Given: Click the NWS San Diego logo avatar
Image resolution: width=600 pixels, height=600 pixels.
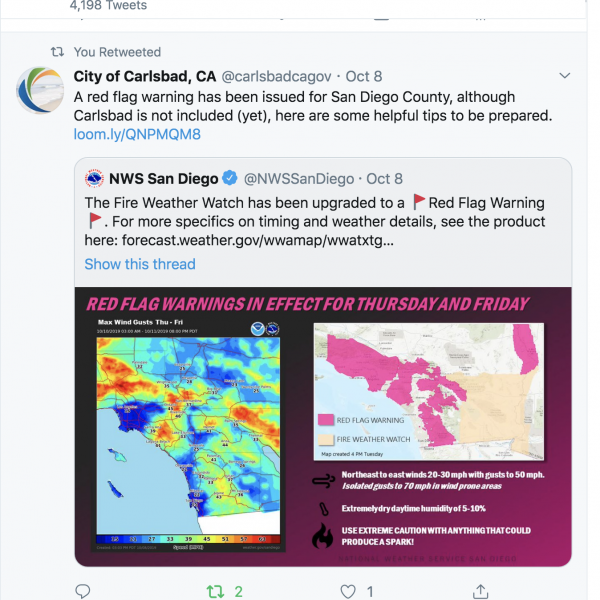Looking at the screenshot, I should [x=94, y=178].
